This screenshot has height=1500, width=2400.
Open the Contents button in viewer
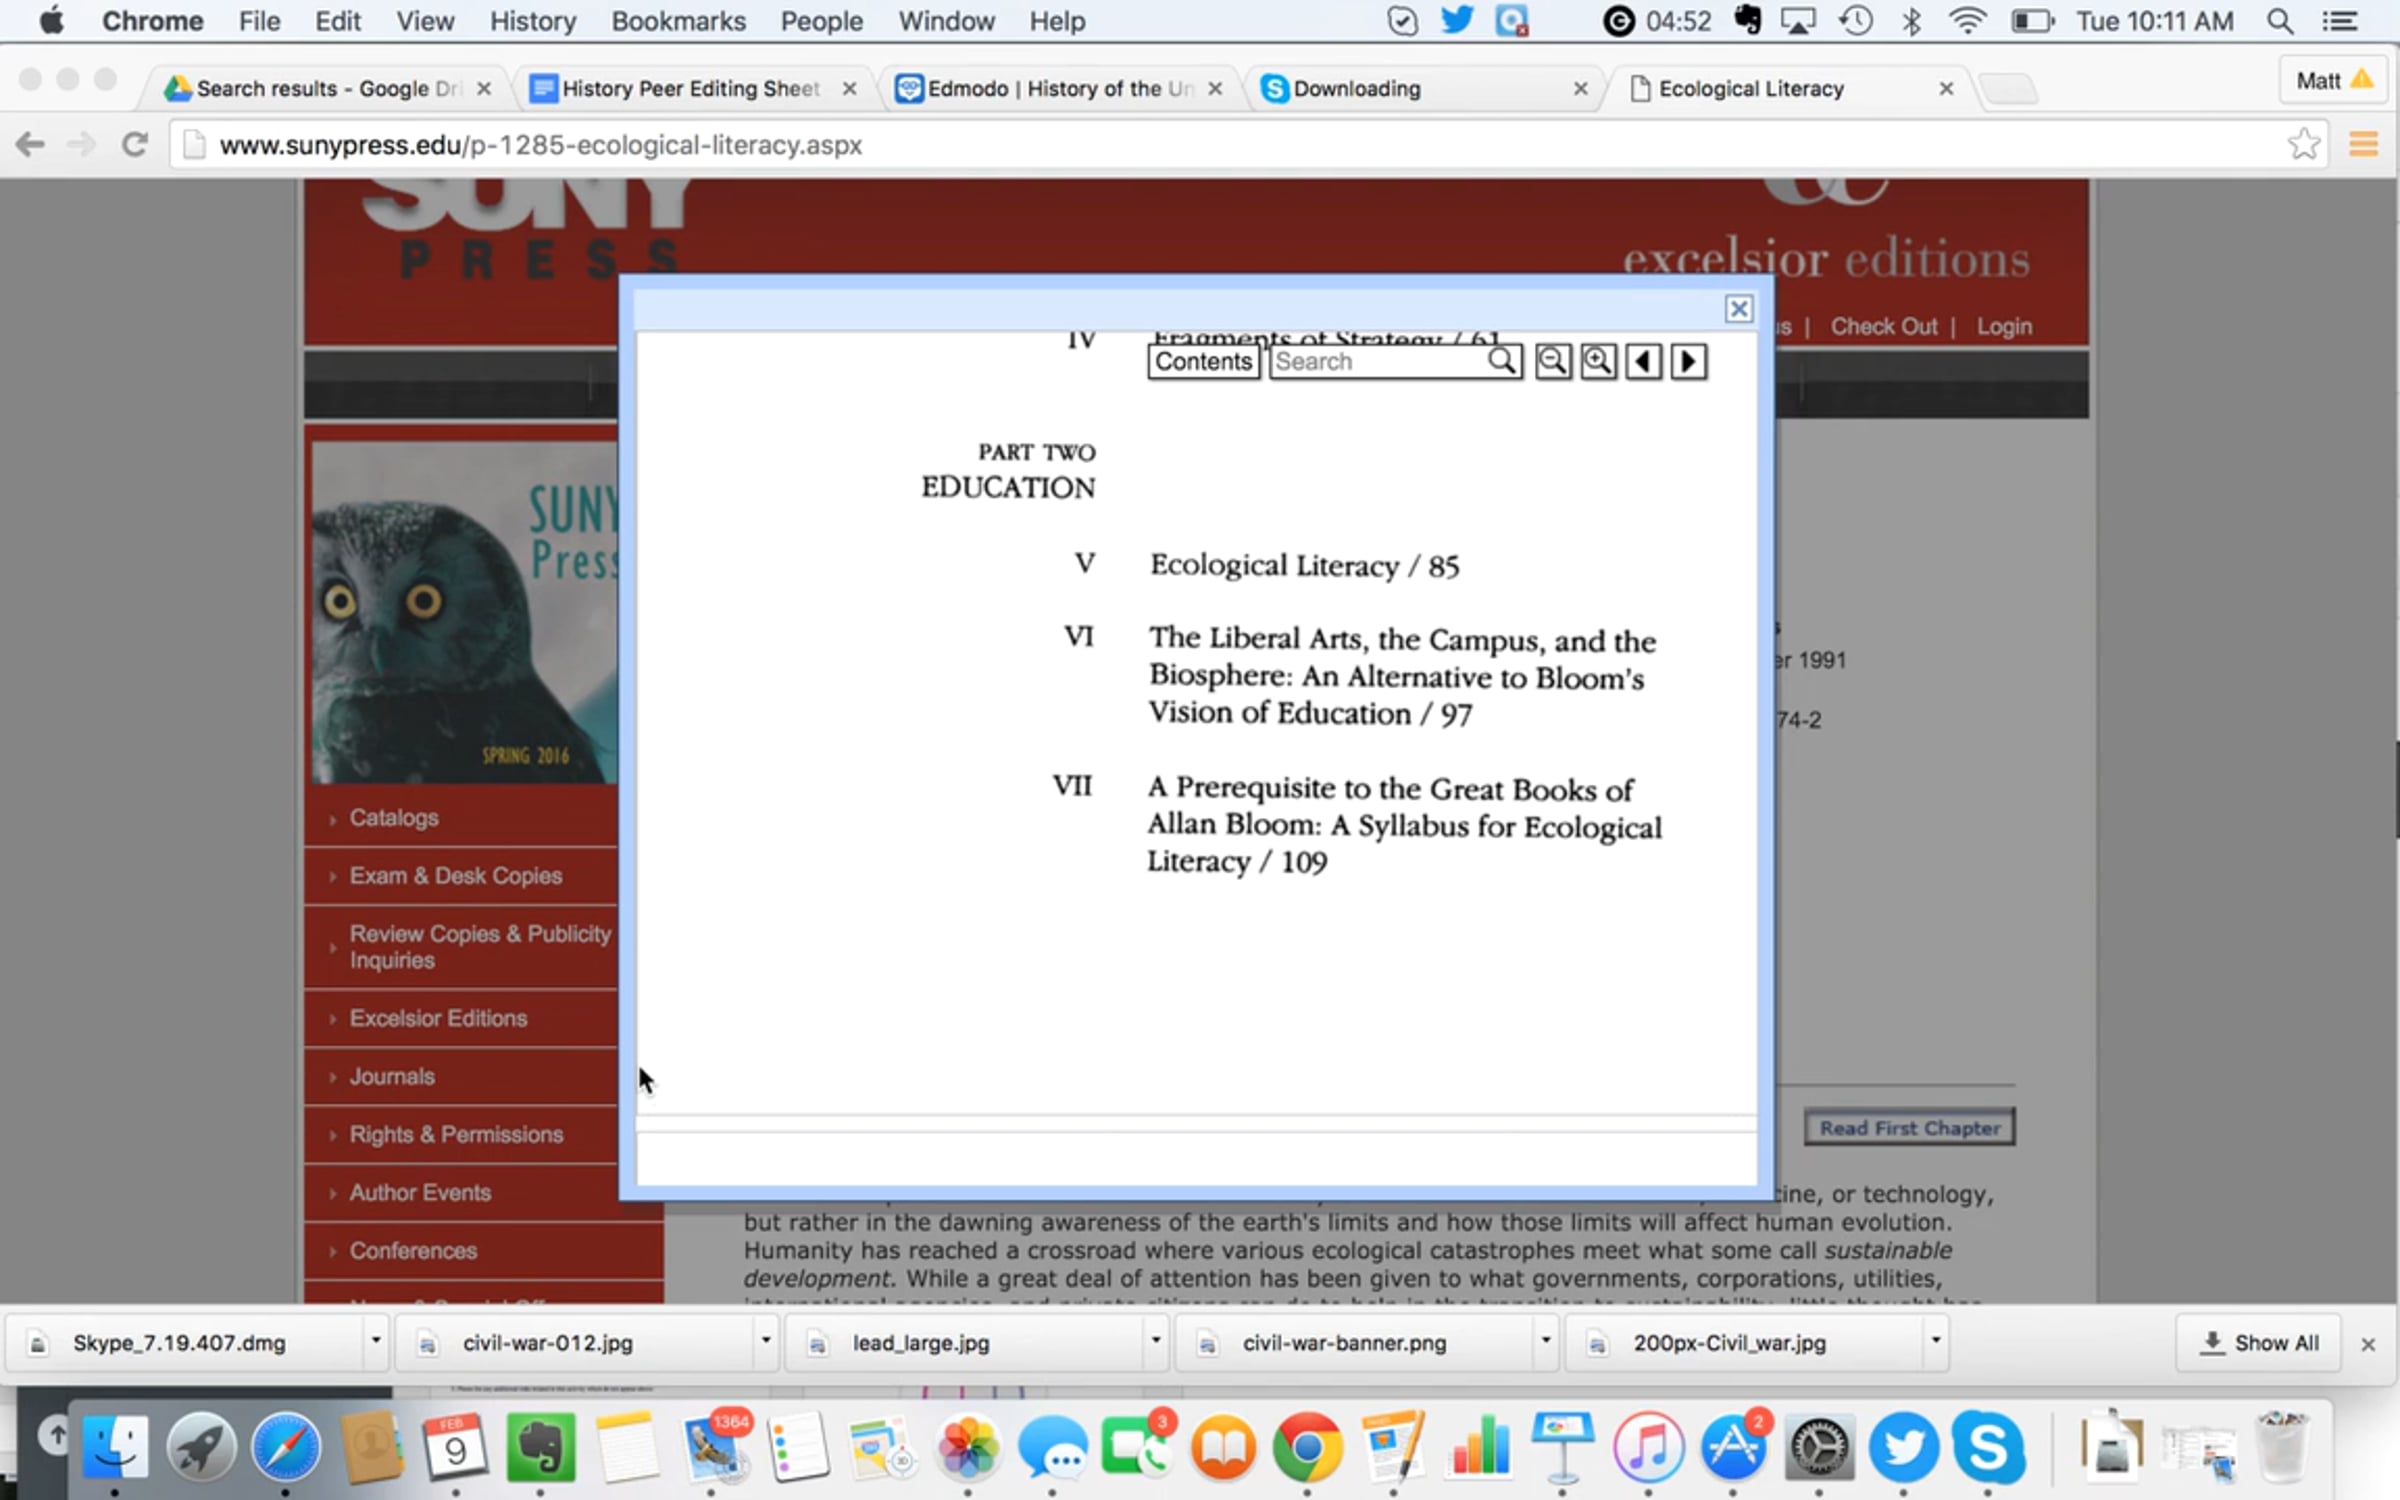[1203, 361]
